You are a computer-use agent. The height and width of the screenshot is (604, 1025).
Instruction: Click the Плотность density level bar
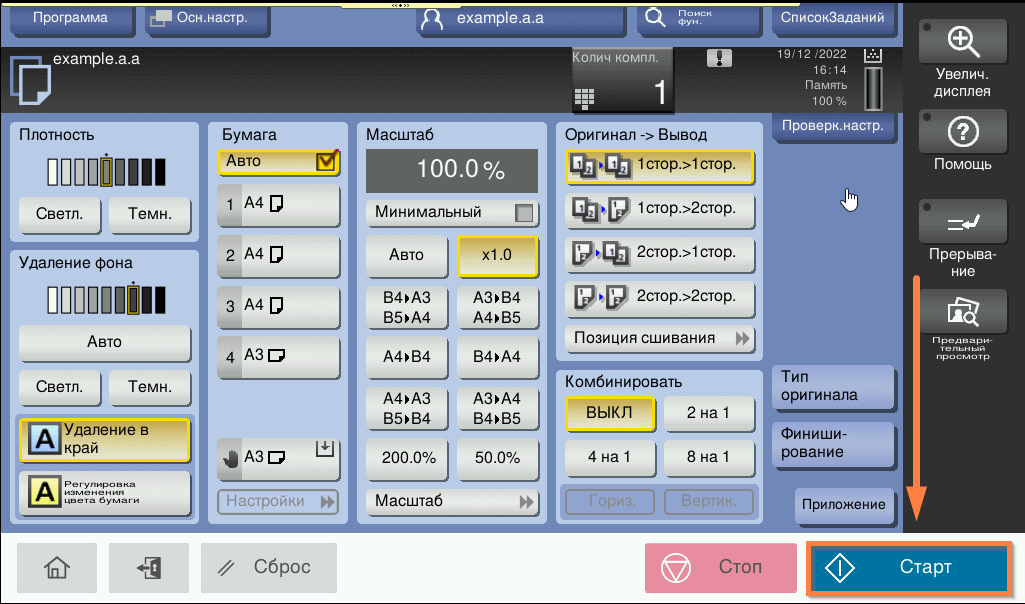tap(105, 172)
